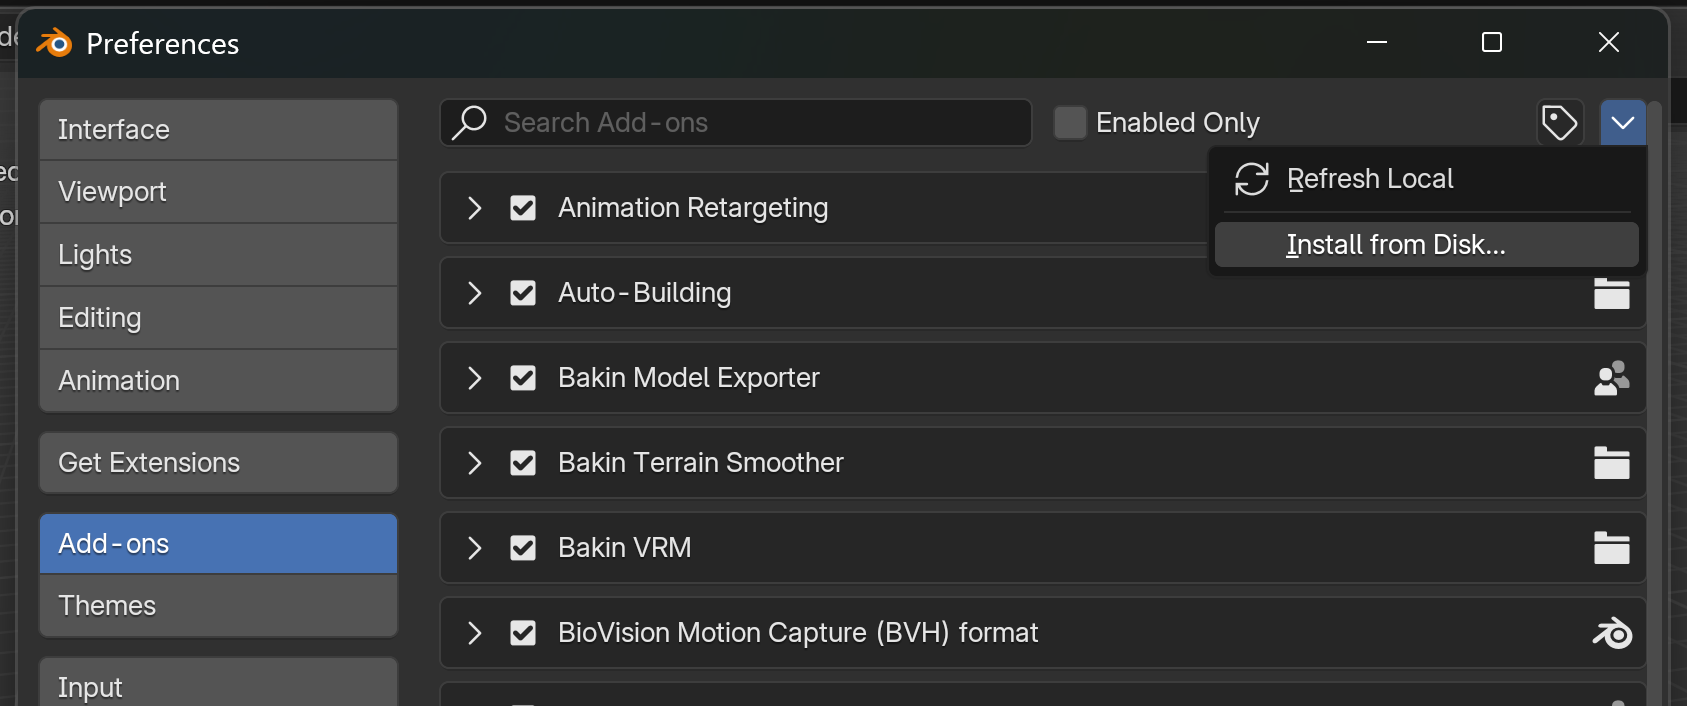Viewport: 1687px width, 706px height.
Task: Click the folder icon on Bakin VRM row
Action: point(1611,548)
